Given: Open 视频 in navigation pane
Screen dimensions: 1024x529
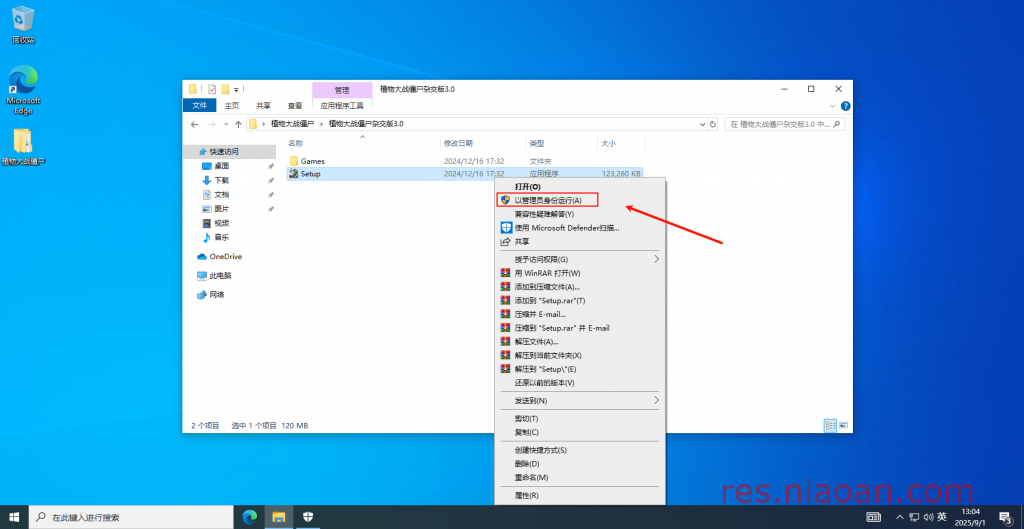Looking at the screenshot, I should pyautogui.click(x=222, y=223).
